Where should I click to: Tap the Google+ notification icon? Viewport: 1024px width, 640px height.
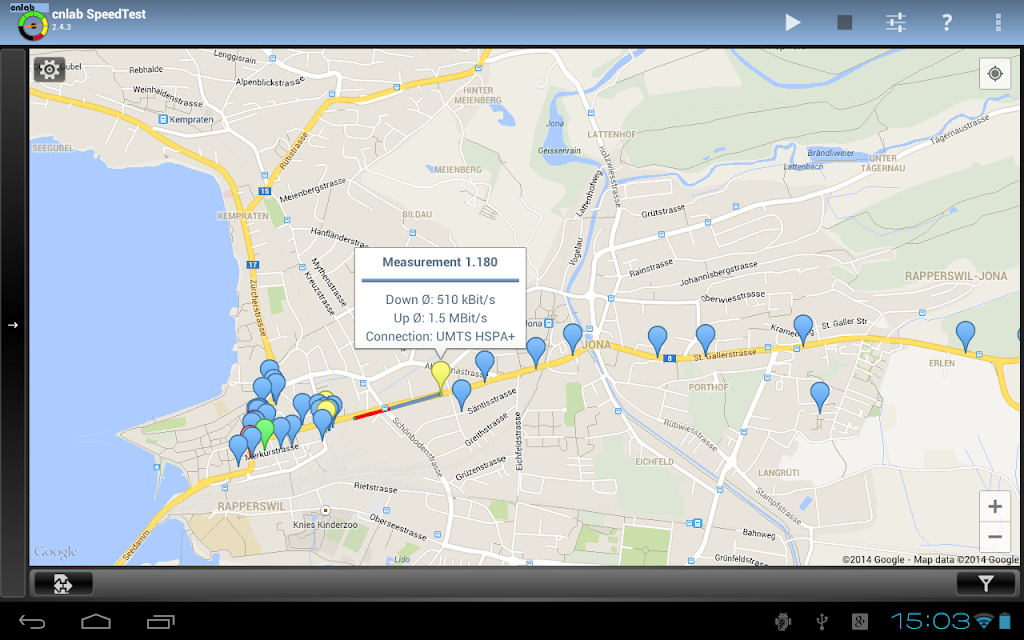860,621
